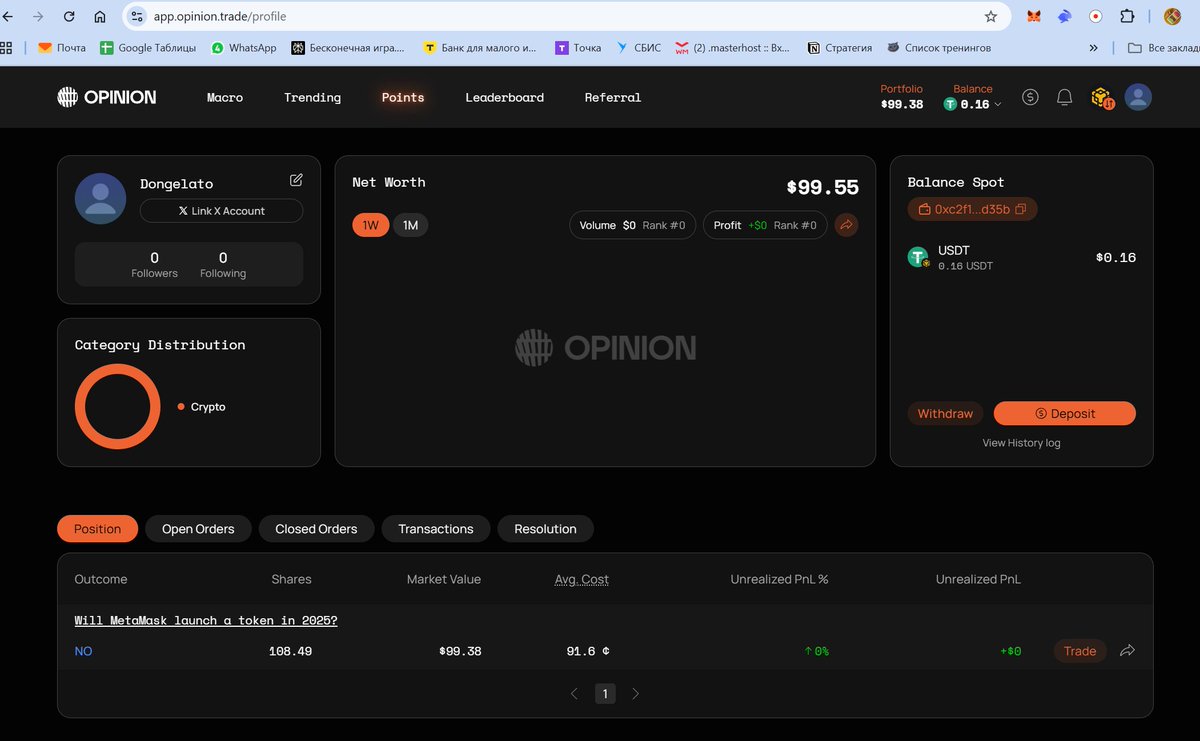Click the Volume rank pill

point(633,225)
